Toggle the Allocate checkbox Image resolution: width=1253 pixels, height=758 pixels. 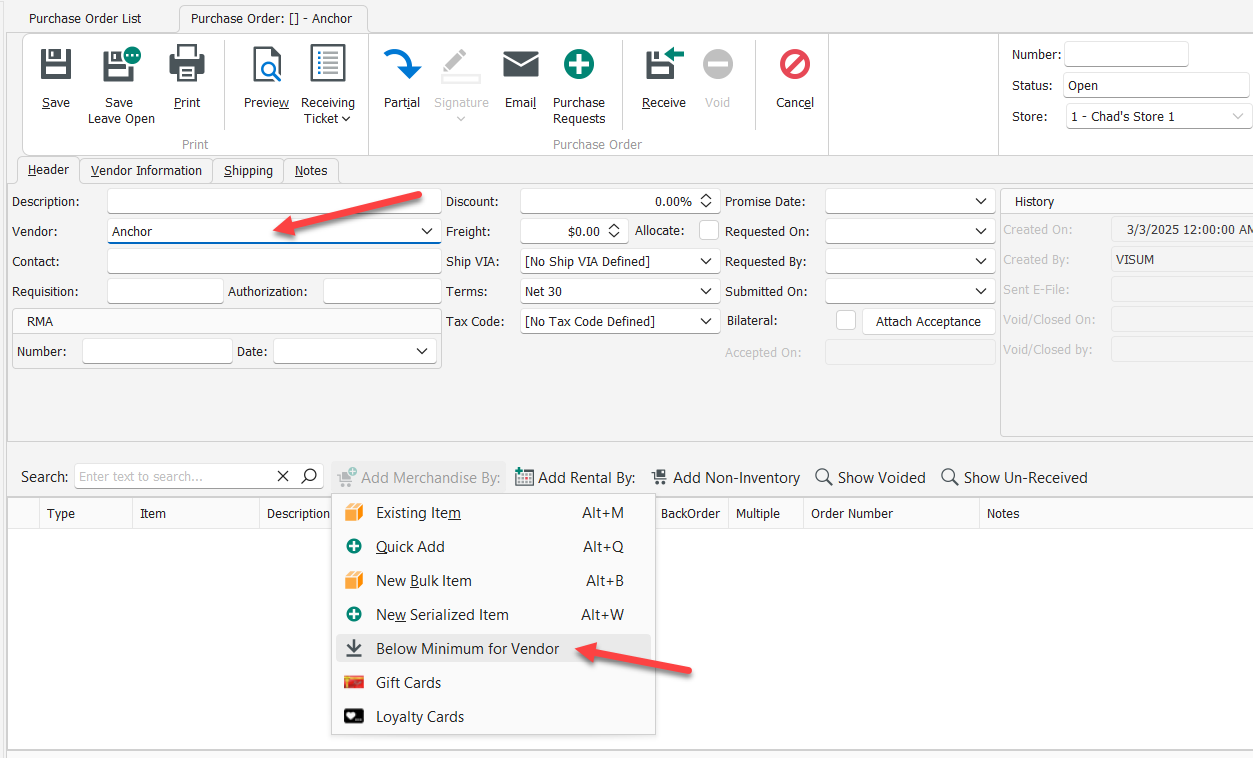click(x=709, y=231)
